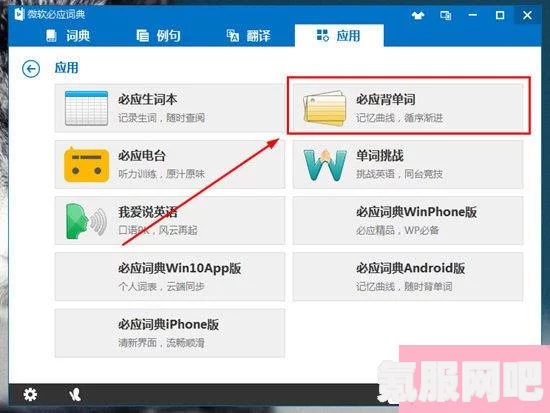Screen dimensions: 550x413
Task: Click the Bing logo icon in bottom bar
Action: [75, 395]
